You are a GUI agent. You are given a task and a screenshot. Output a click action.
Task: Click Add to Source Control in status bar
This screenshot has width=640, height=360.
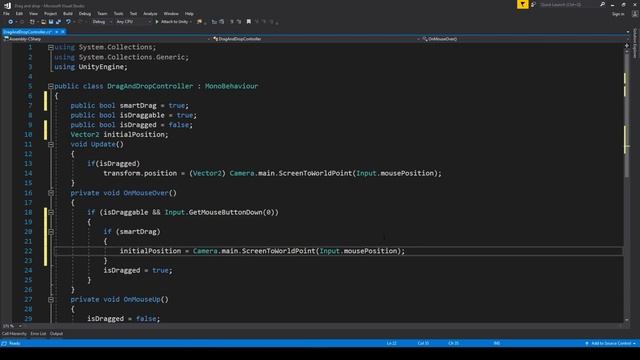(x=611, y=343)
